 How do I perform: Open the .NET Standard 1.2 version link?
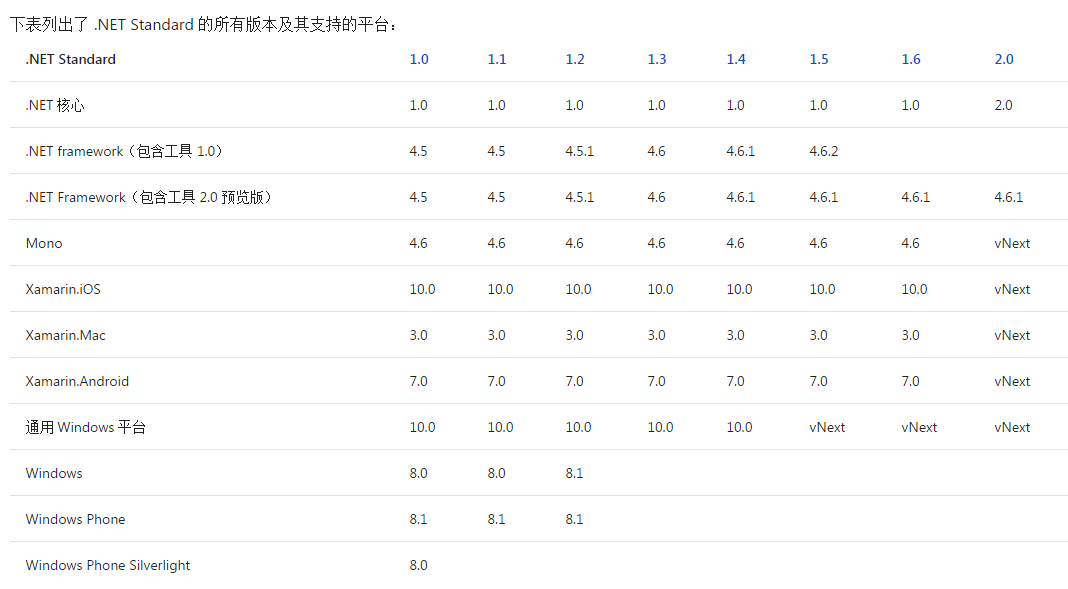click(x=575, y=59)
